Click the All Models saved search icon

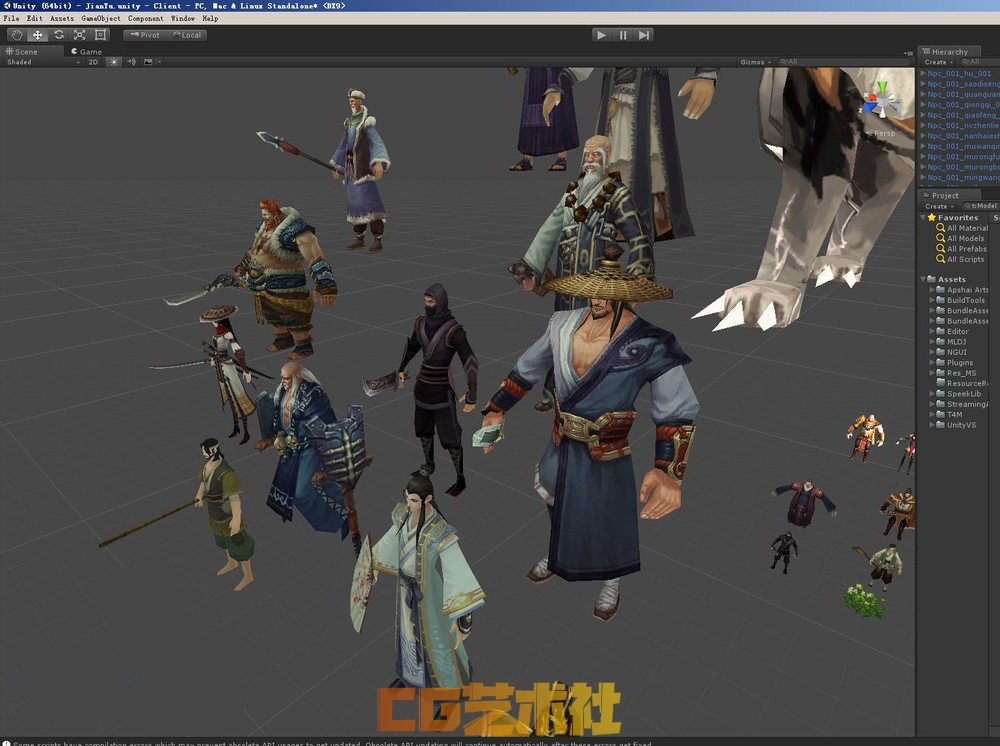coord(940,238)
